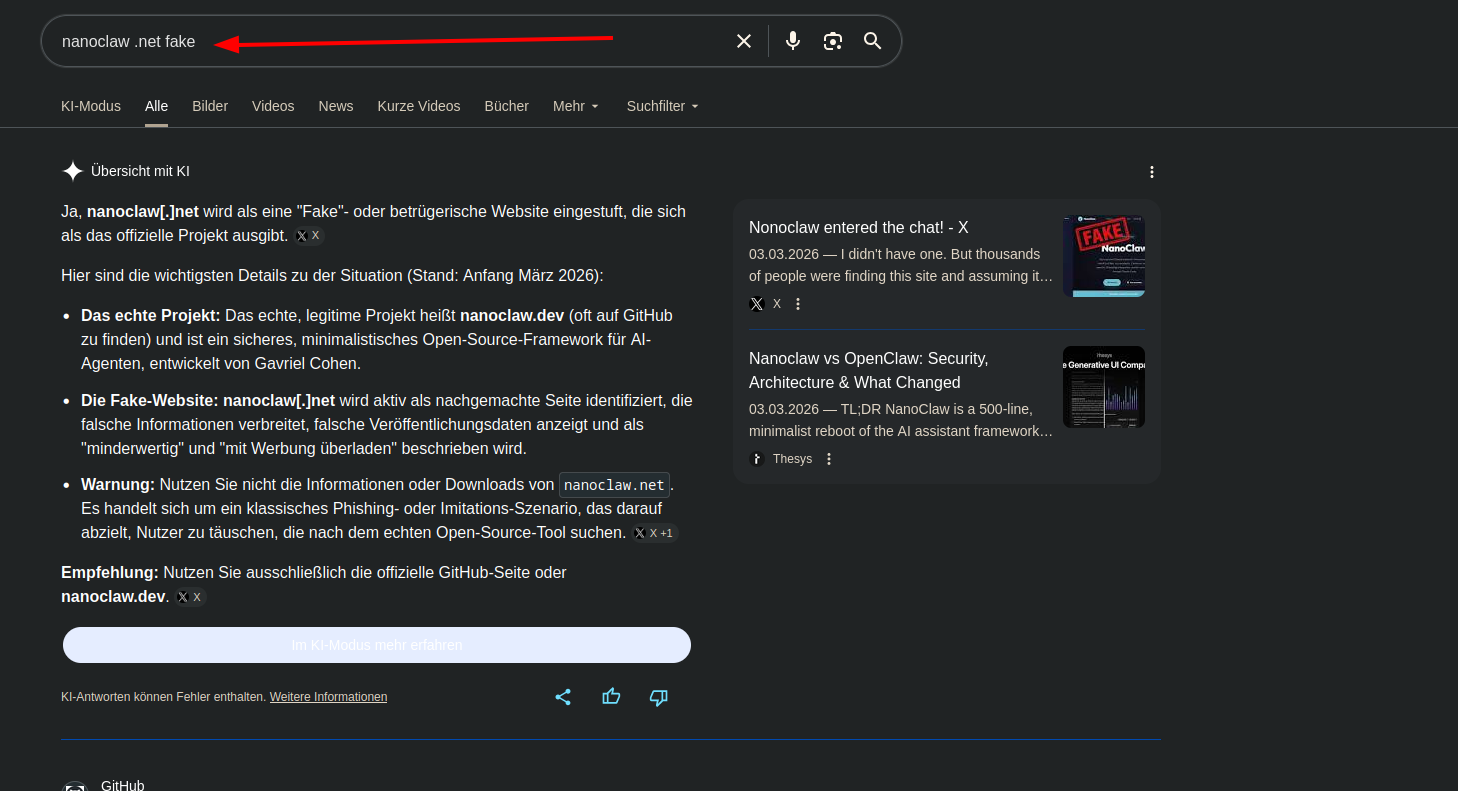Click "KI-Antworten können Fehler enthalten." text

[x=164, y=697]
